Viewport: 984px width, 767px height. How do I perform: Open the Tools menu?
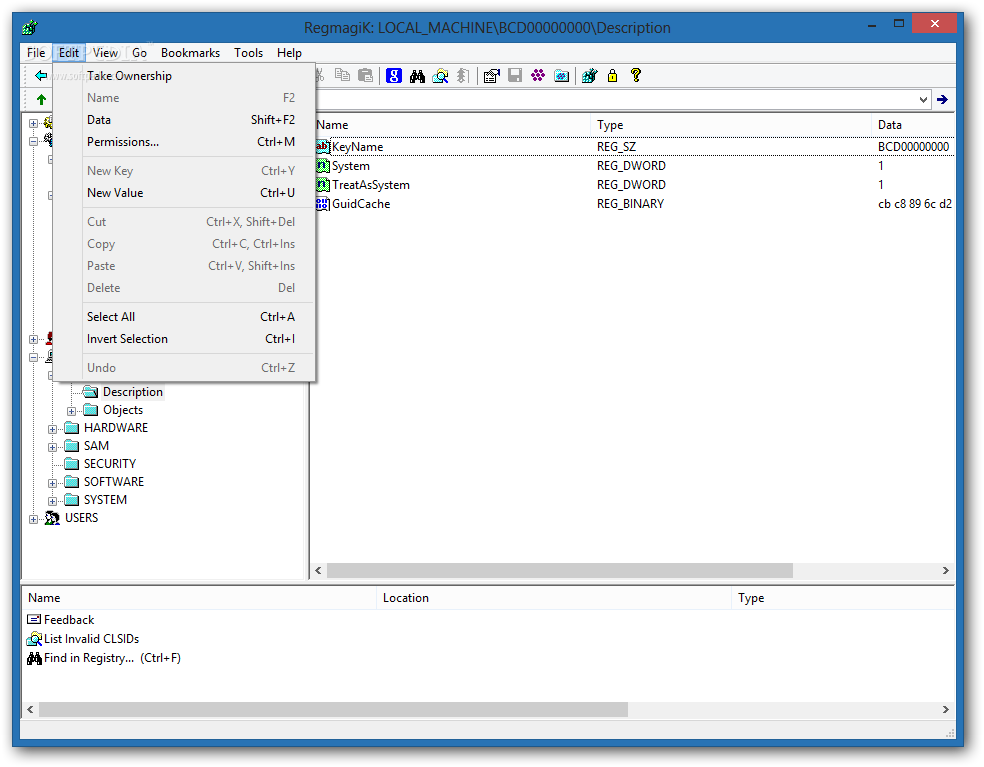point(249,53)
